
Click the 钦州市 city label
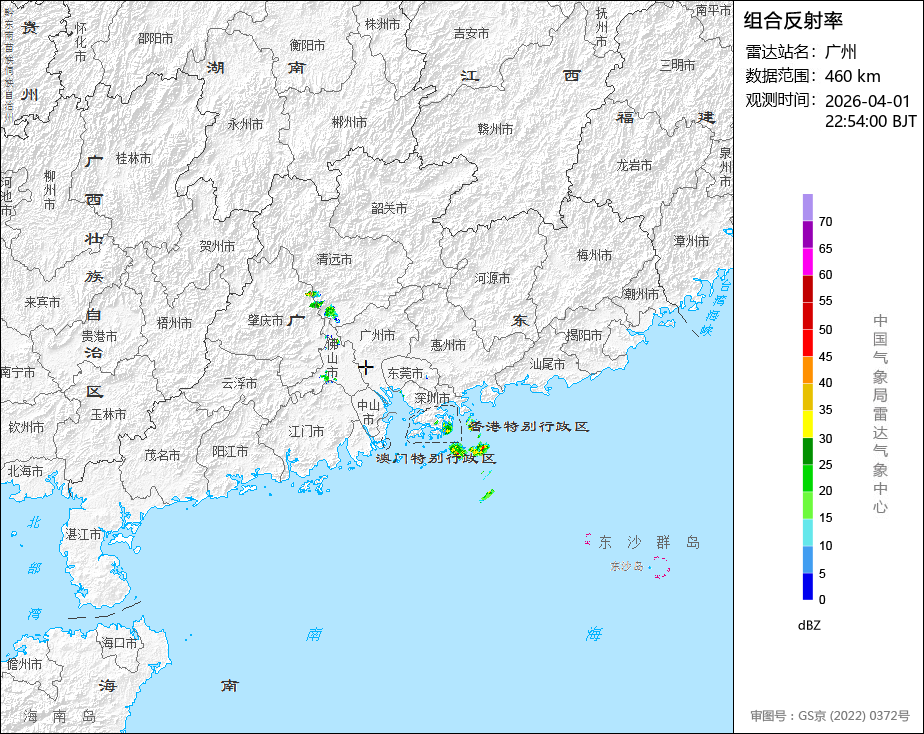(x=26, y=426)
